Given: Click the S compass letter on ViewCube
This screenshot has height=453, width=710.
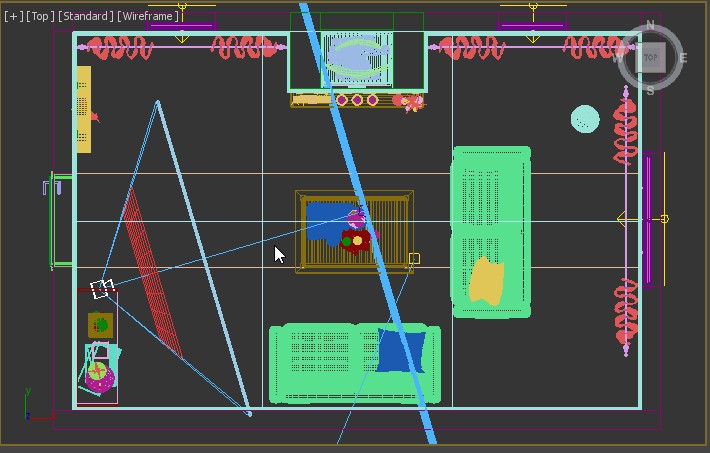Looking at the screenshot, I should [x=650, y=90].
